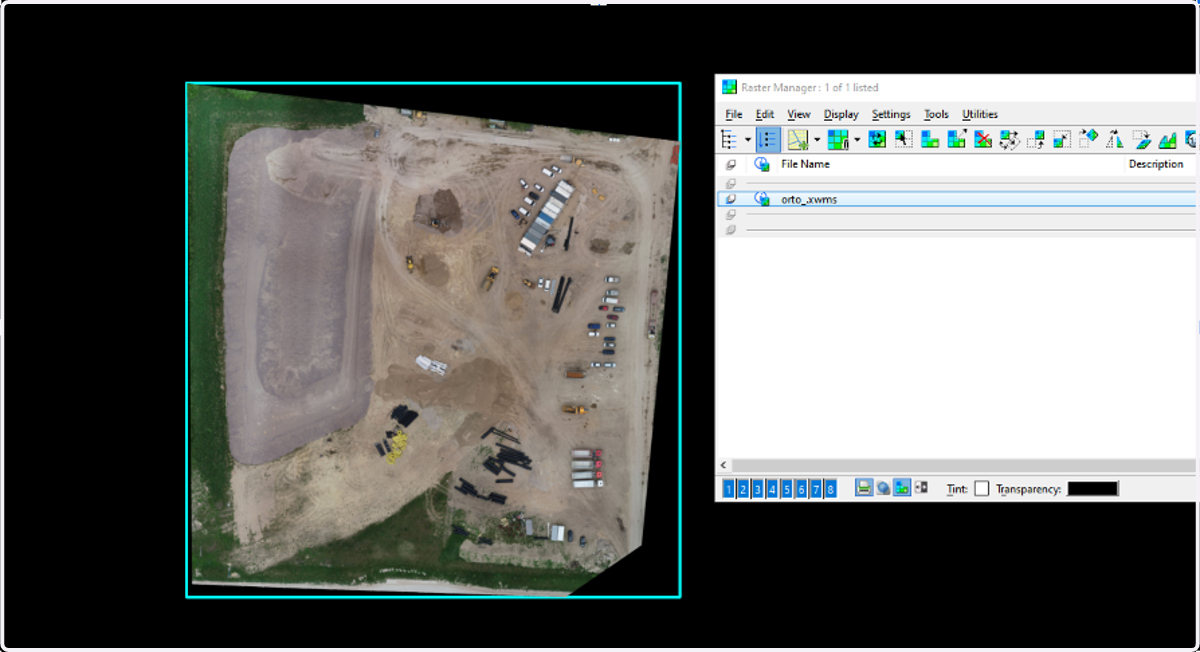This screenshot has width=1200, height=652.
Task: Open the Display menu
Action: coord(841,114)
